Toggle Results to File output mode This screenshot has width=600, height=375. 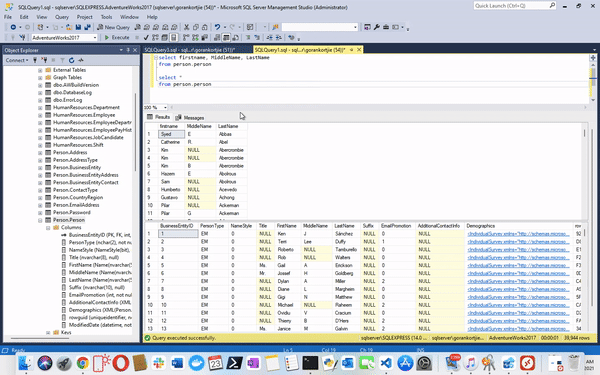click(235, 38)
